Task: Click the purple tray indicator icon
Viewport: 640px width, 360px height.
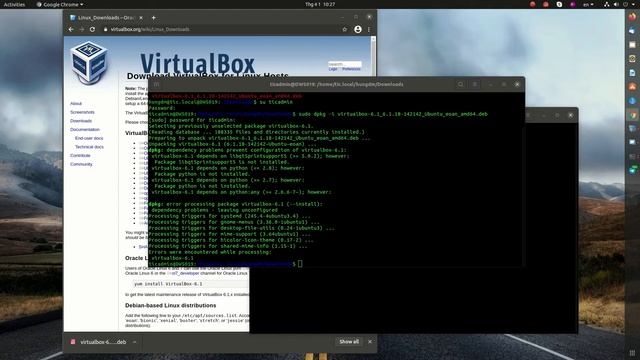Action: pyautogui.click(x=573, y=4)
